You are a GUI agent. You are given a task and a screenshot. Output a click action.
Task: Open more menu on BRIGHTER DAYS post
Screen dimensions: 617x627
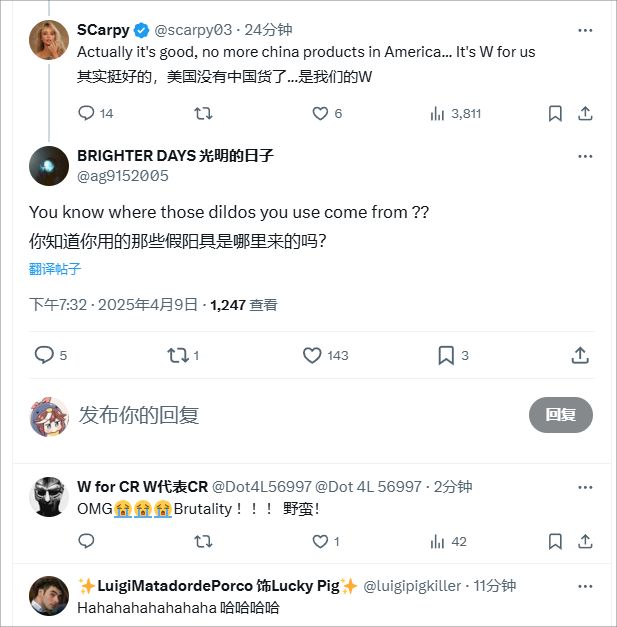[585, 156]
